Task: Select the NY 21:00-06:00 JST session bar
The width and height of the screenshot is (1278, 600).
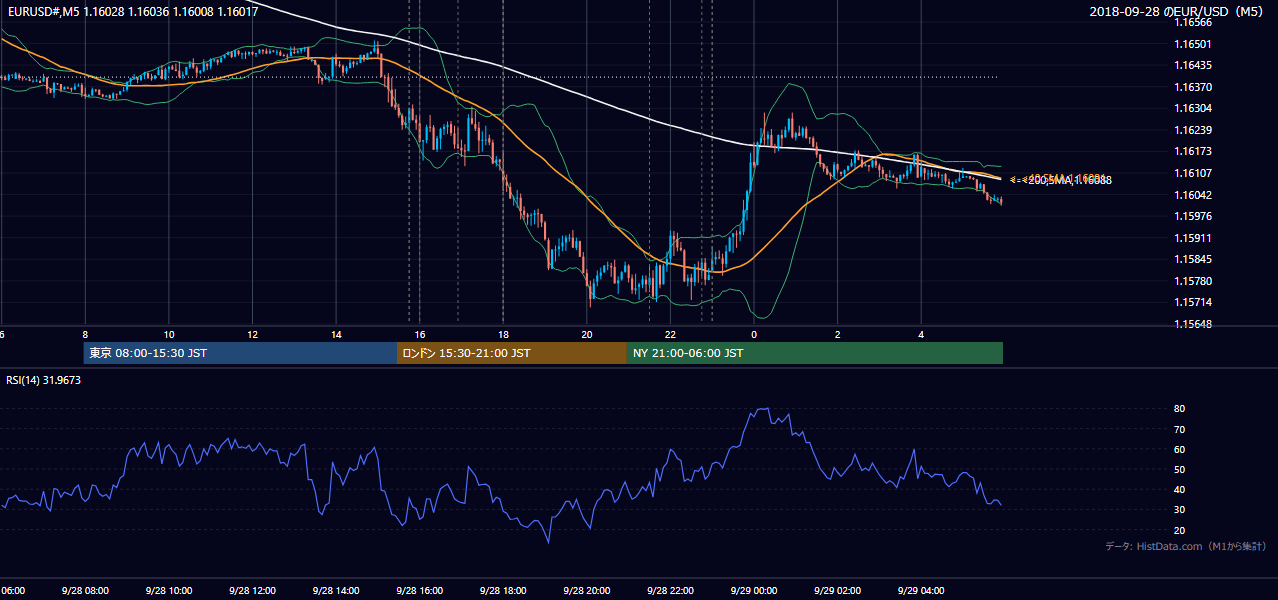Action: (815, 353)
